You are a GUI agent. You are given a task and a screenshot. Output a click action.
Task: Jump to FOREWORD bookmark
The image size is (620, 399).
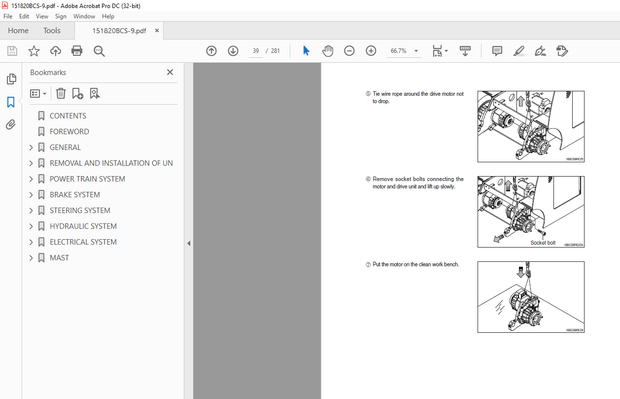[x=69, y=132]
